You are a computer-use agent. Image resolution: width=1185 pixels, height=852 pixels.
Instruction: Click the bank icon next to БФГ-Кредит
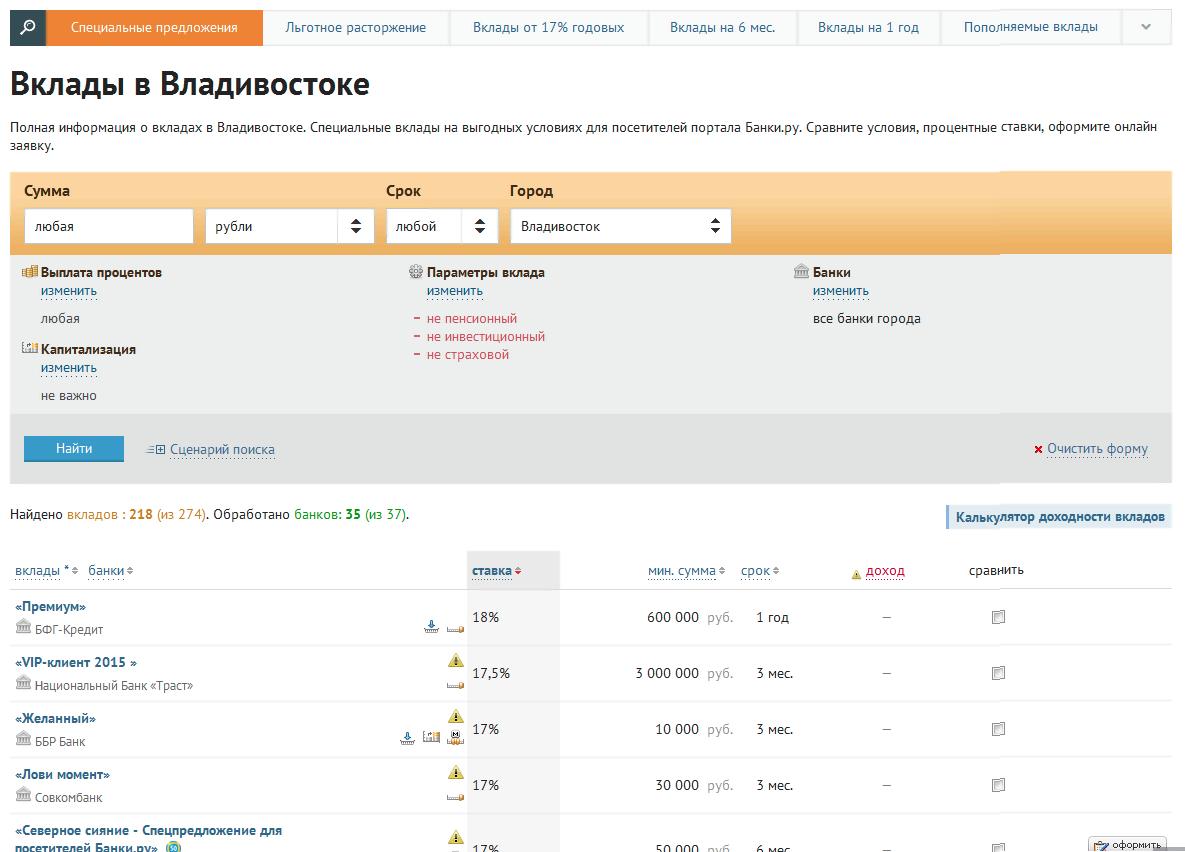23,627
